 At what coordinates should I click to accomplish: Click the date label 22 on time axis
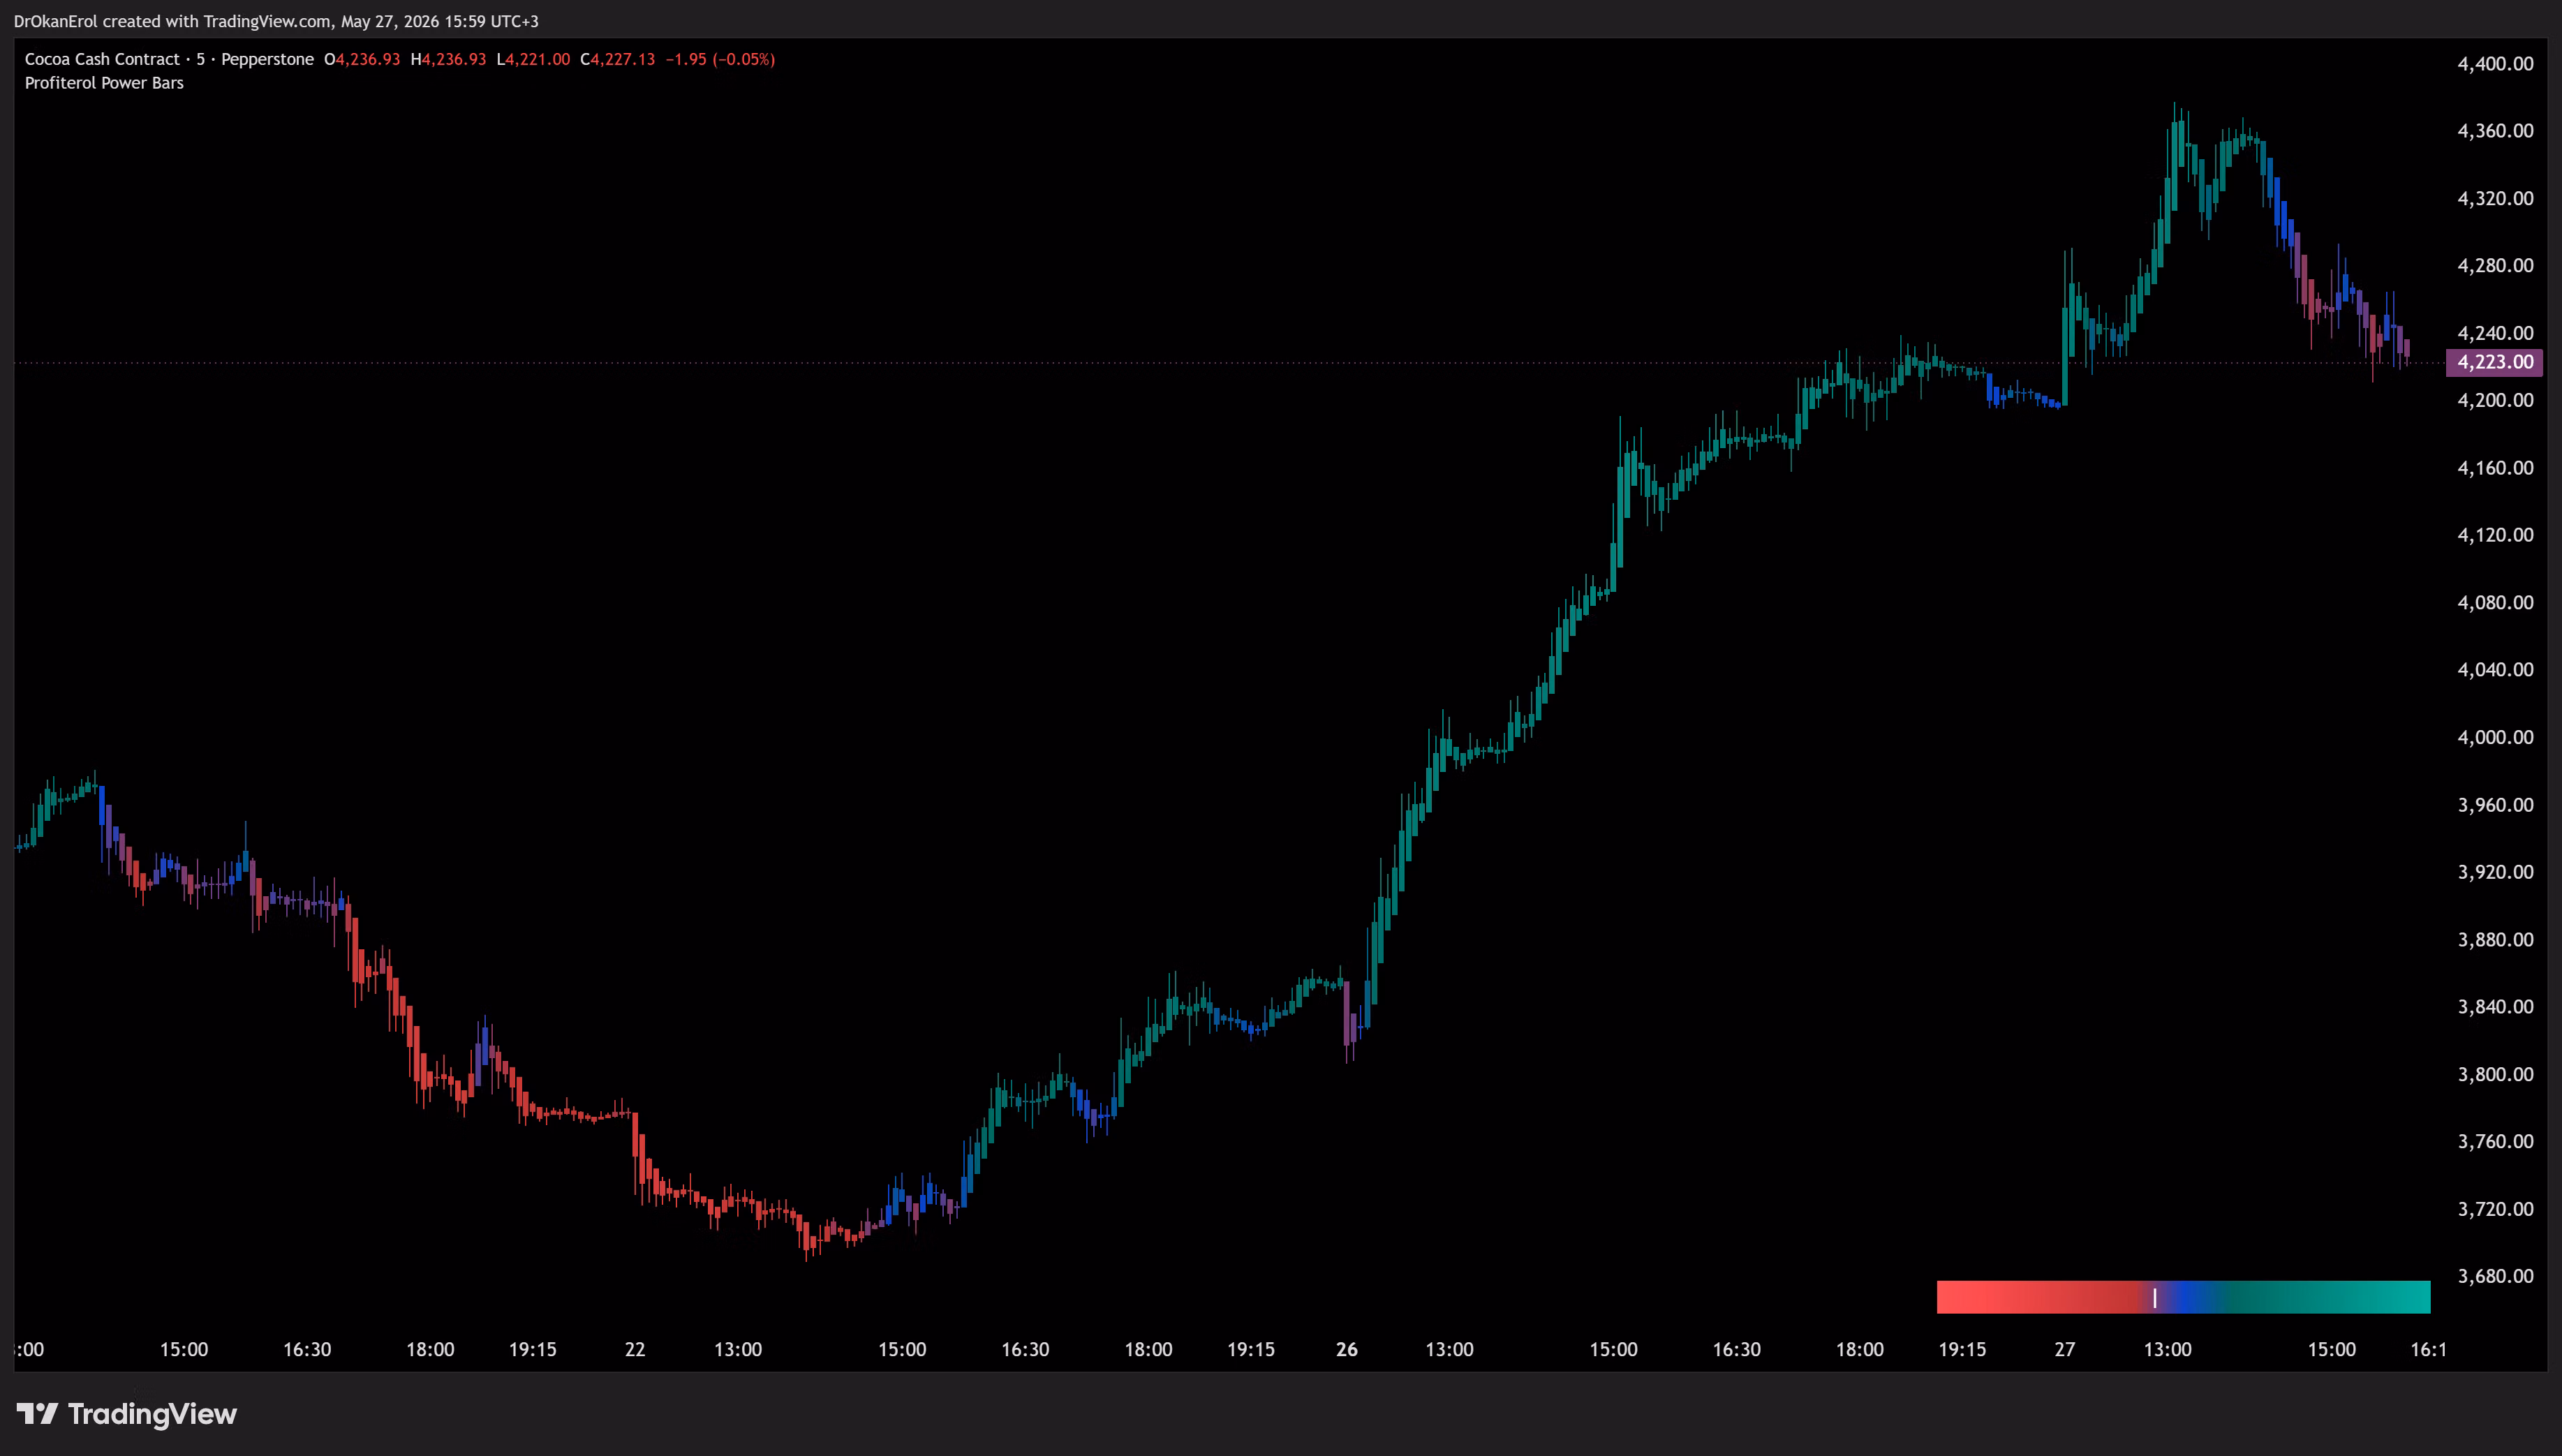tap(635, 1349)
